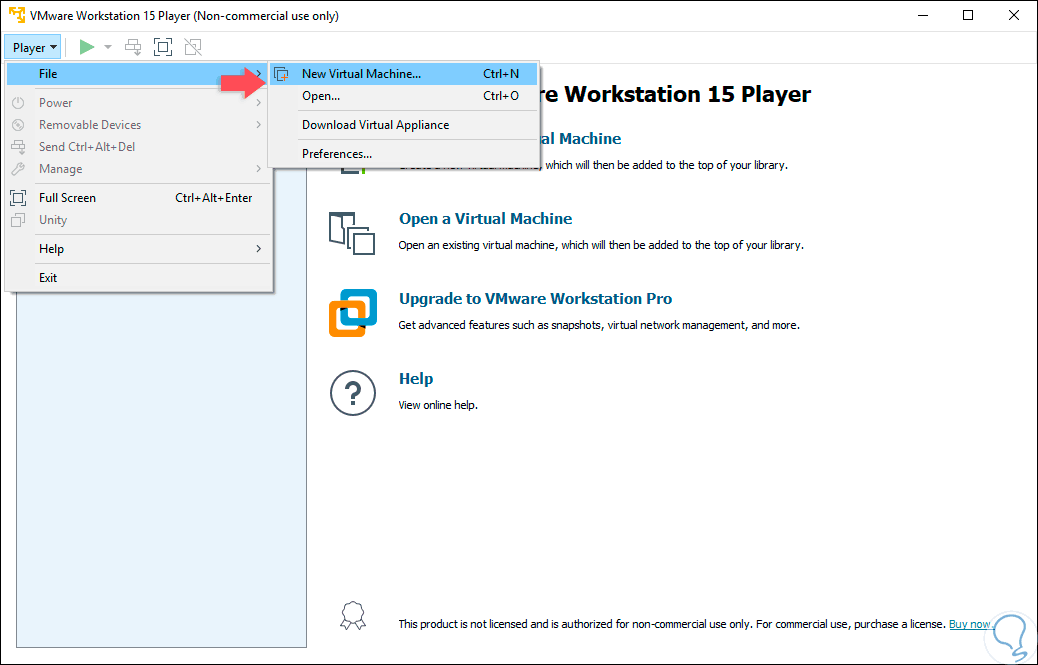The width and height of the screenshot is (1038, 665).
Task: Close the VMware Player window
Action: click(x=1014, y=15)
